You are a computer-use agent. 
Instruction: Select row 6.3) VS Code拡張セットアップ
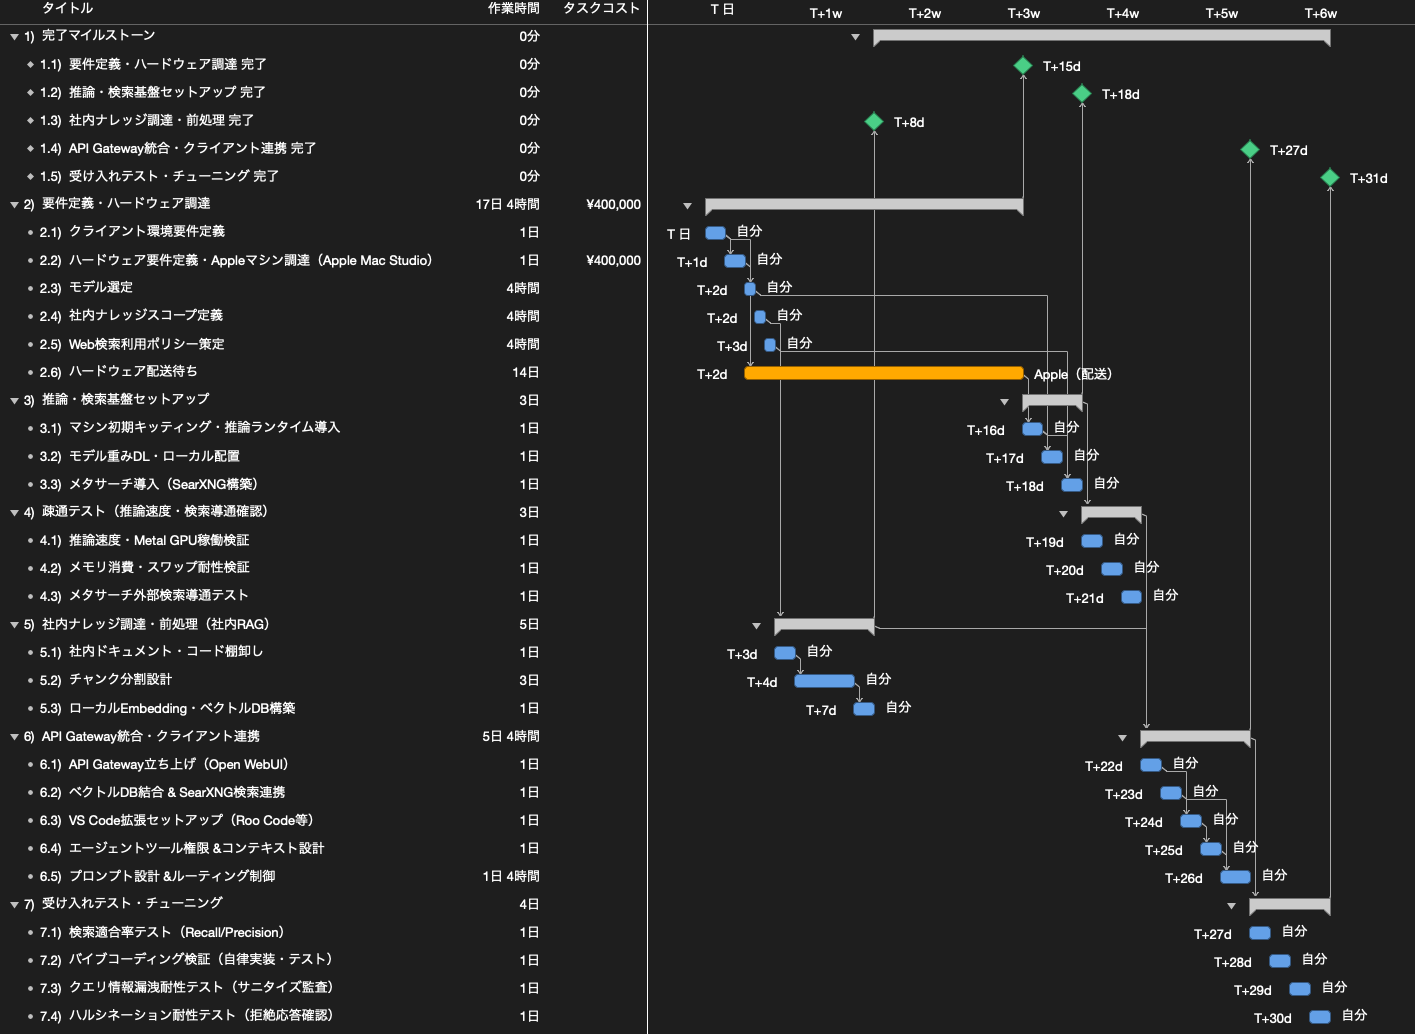323,820
